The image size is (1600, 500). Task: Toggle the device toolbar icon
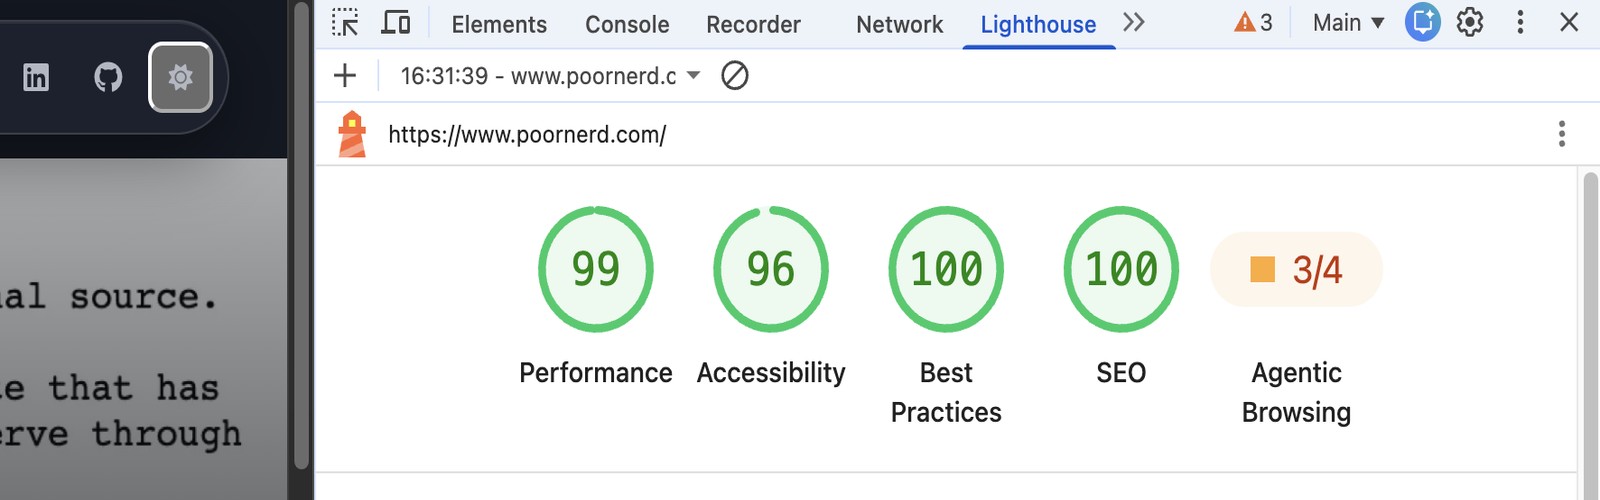click(396, 22)
